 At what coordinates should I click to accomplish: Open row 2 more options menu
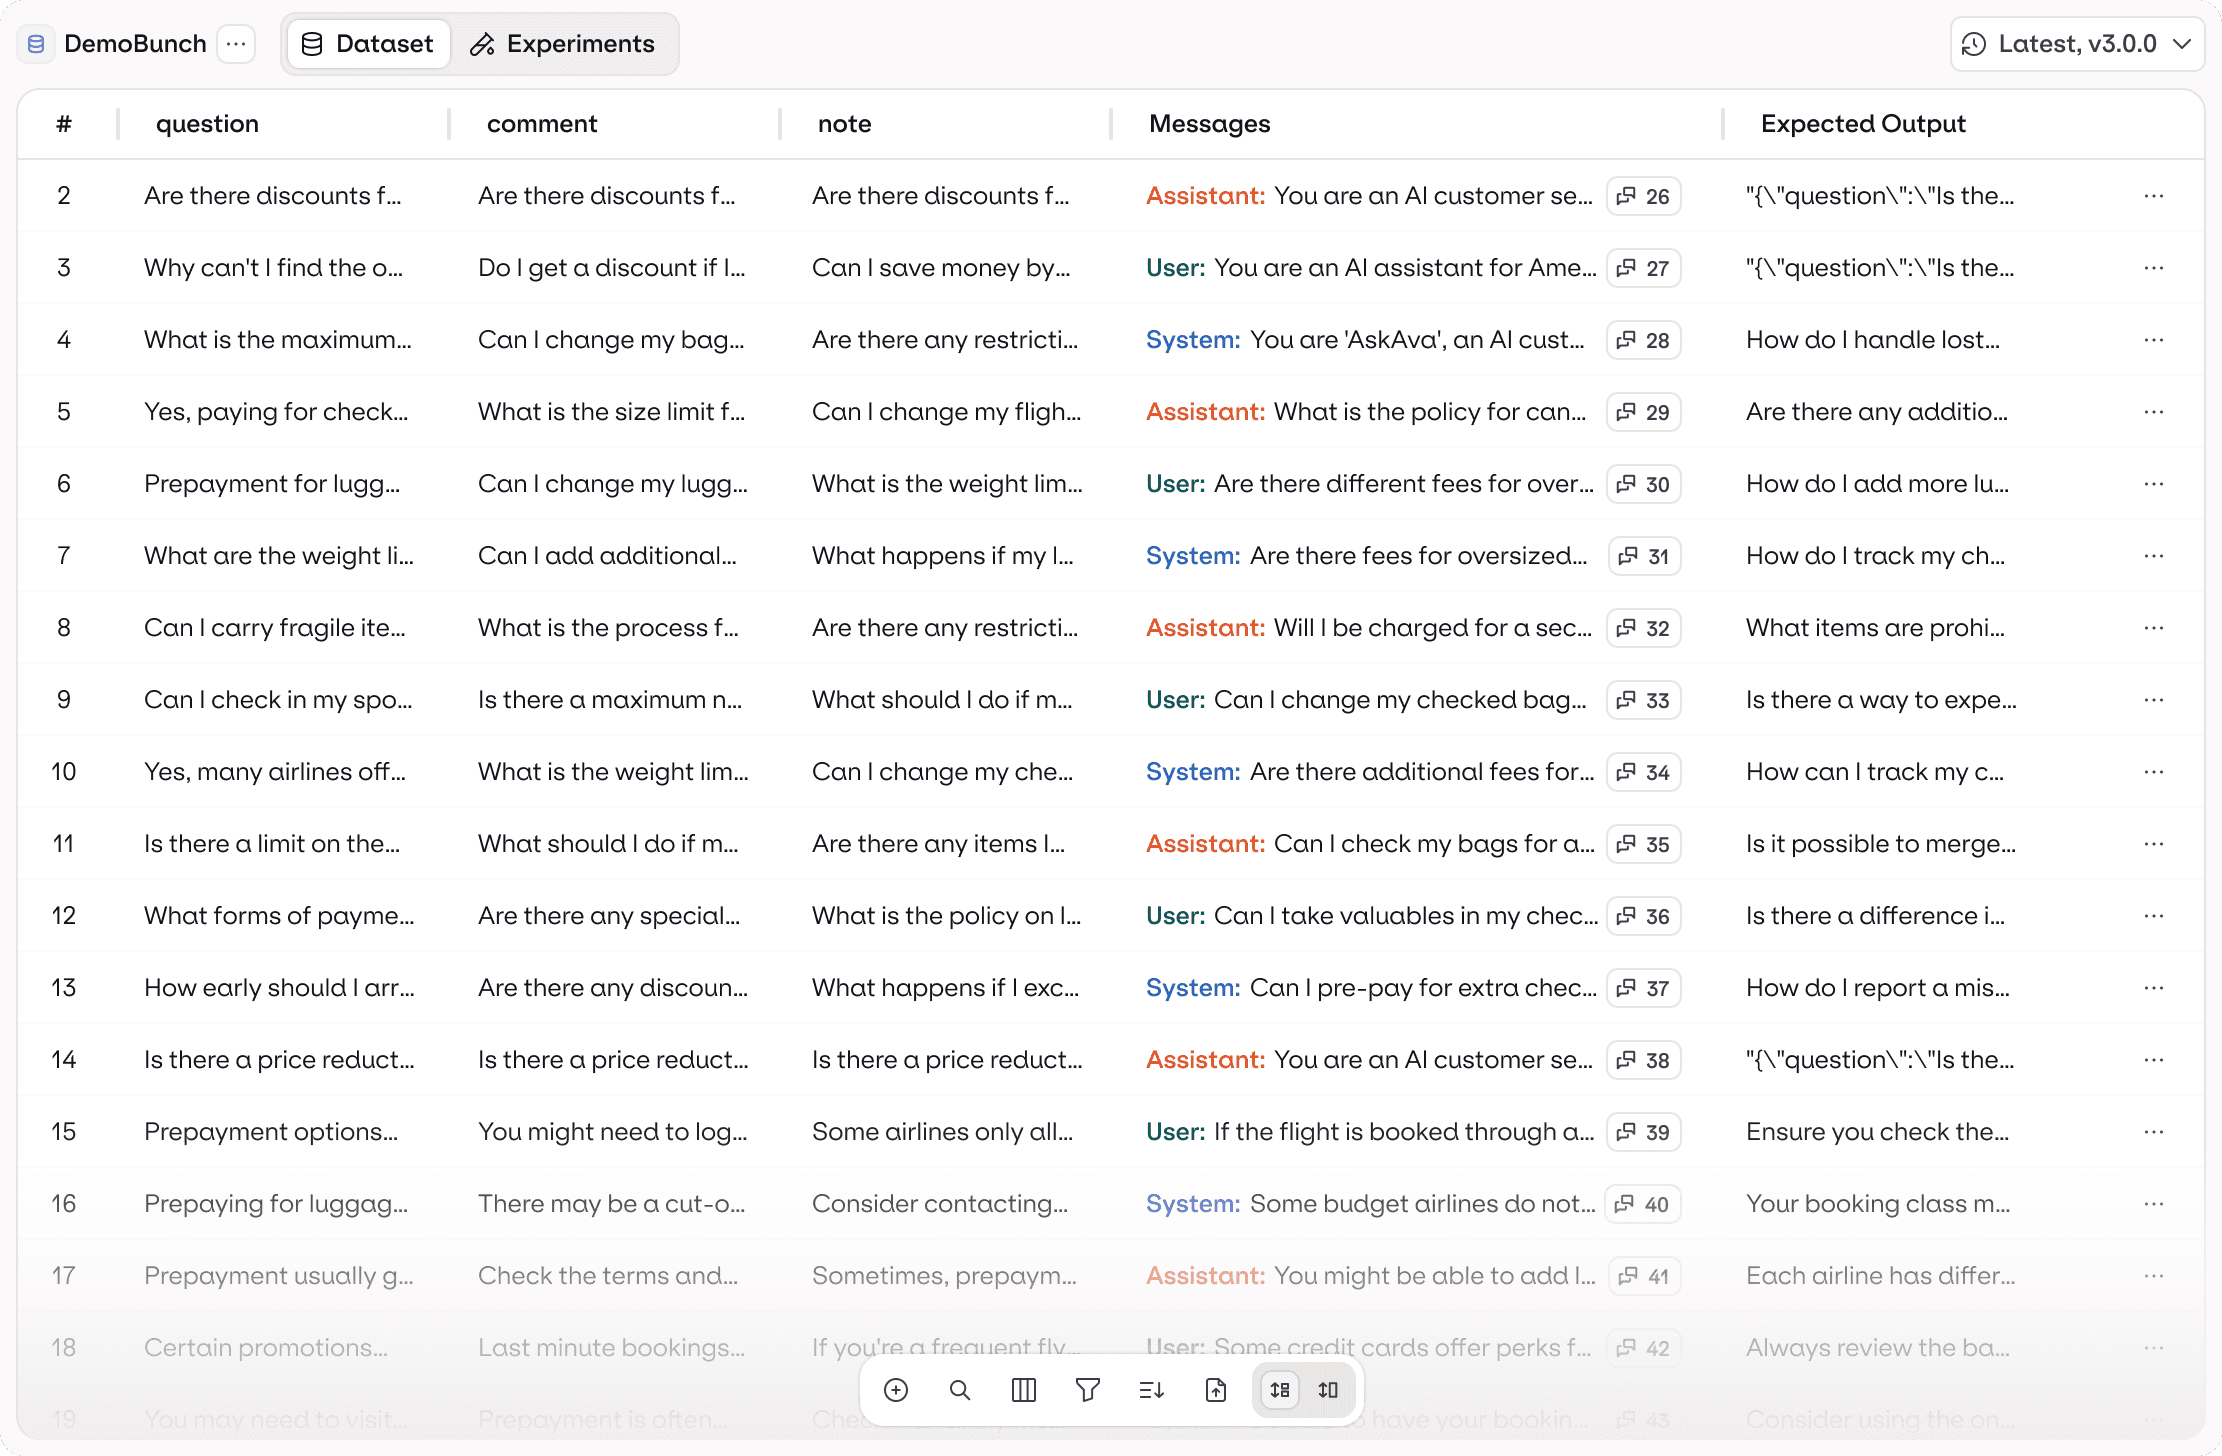2154,196
